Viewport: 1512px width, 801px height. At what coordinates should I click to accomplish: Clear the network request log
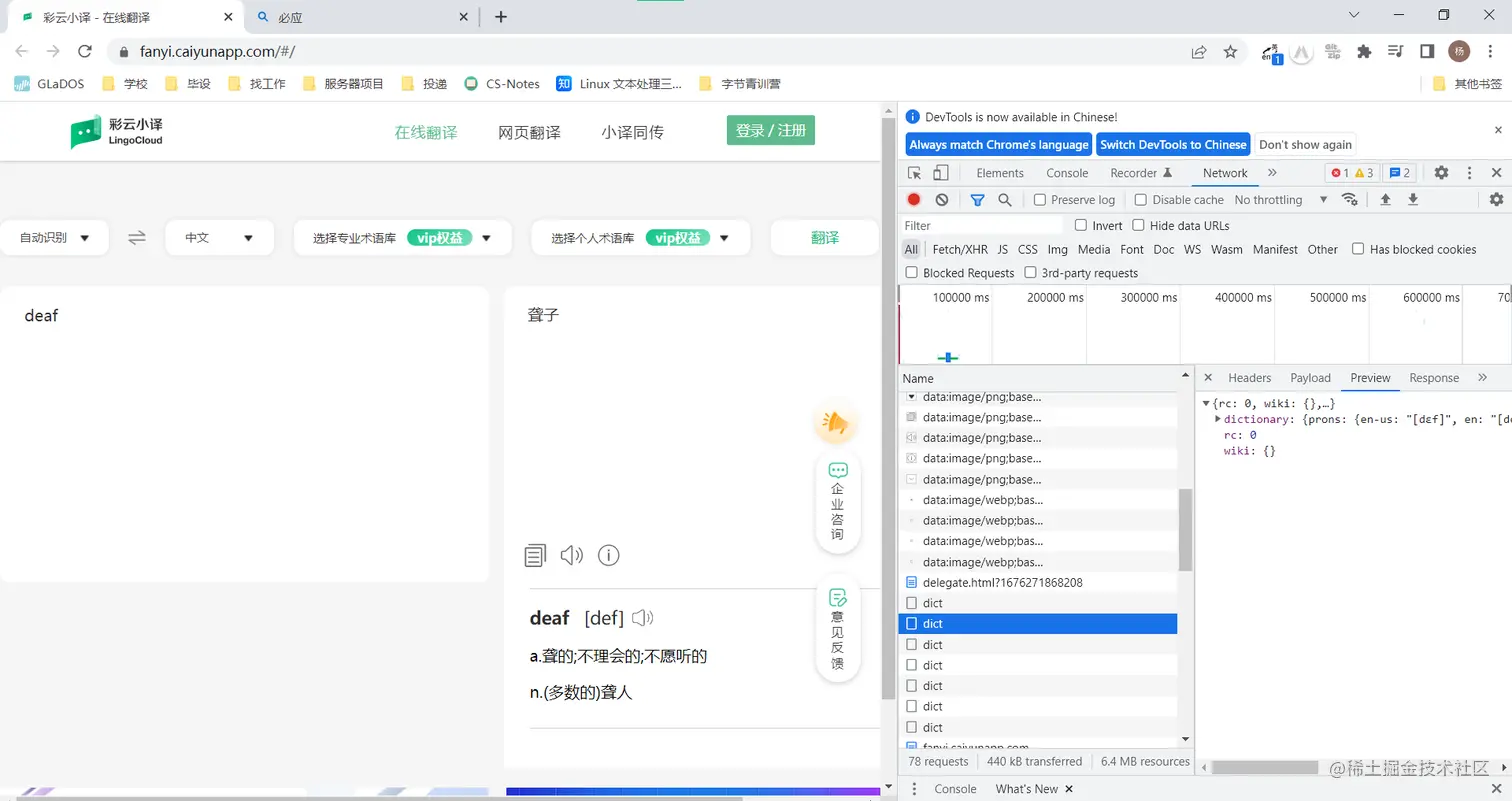point(941,199)
